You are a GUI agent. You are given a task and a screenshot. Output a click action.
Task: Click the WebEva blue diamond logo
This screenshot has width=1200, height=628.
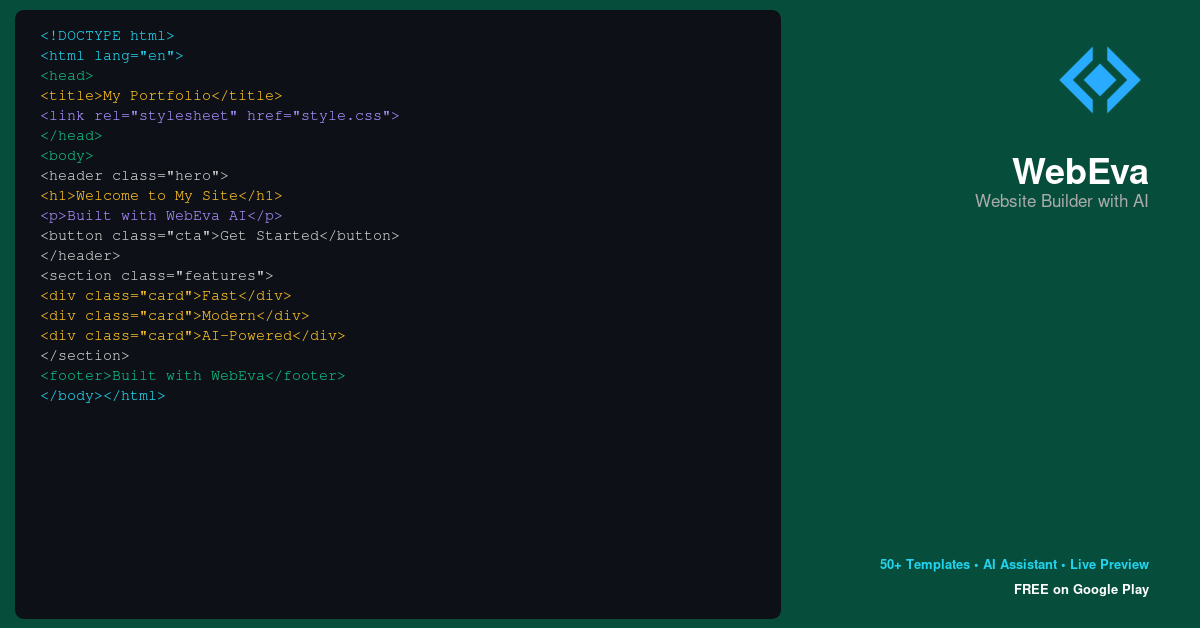[x=1100, y=80]
